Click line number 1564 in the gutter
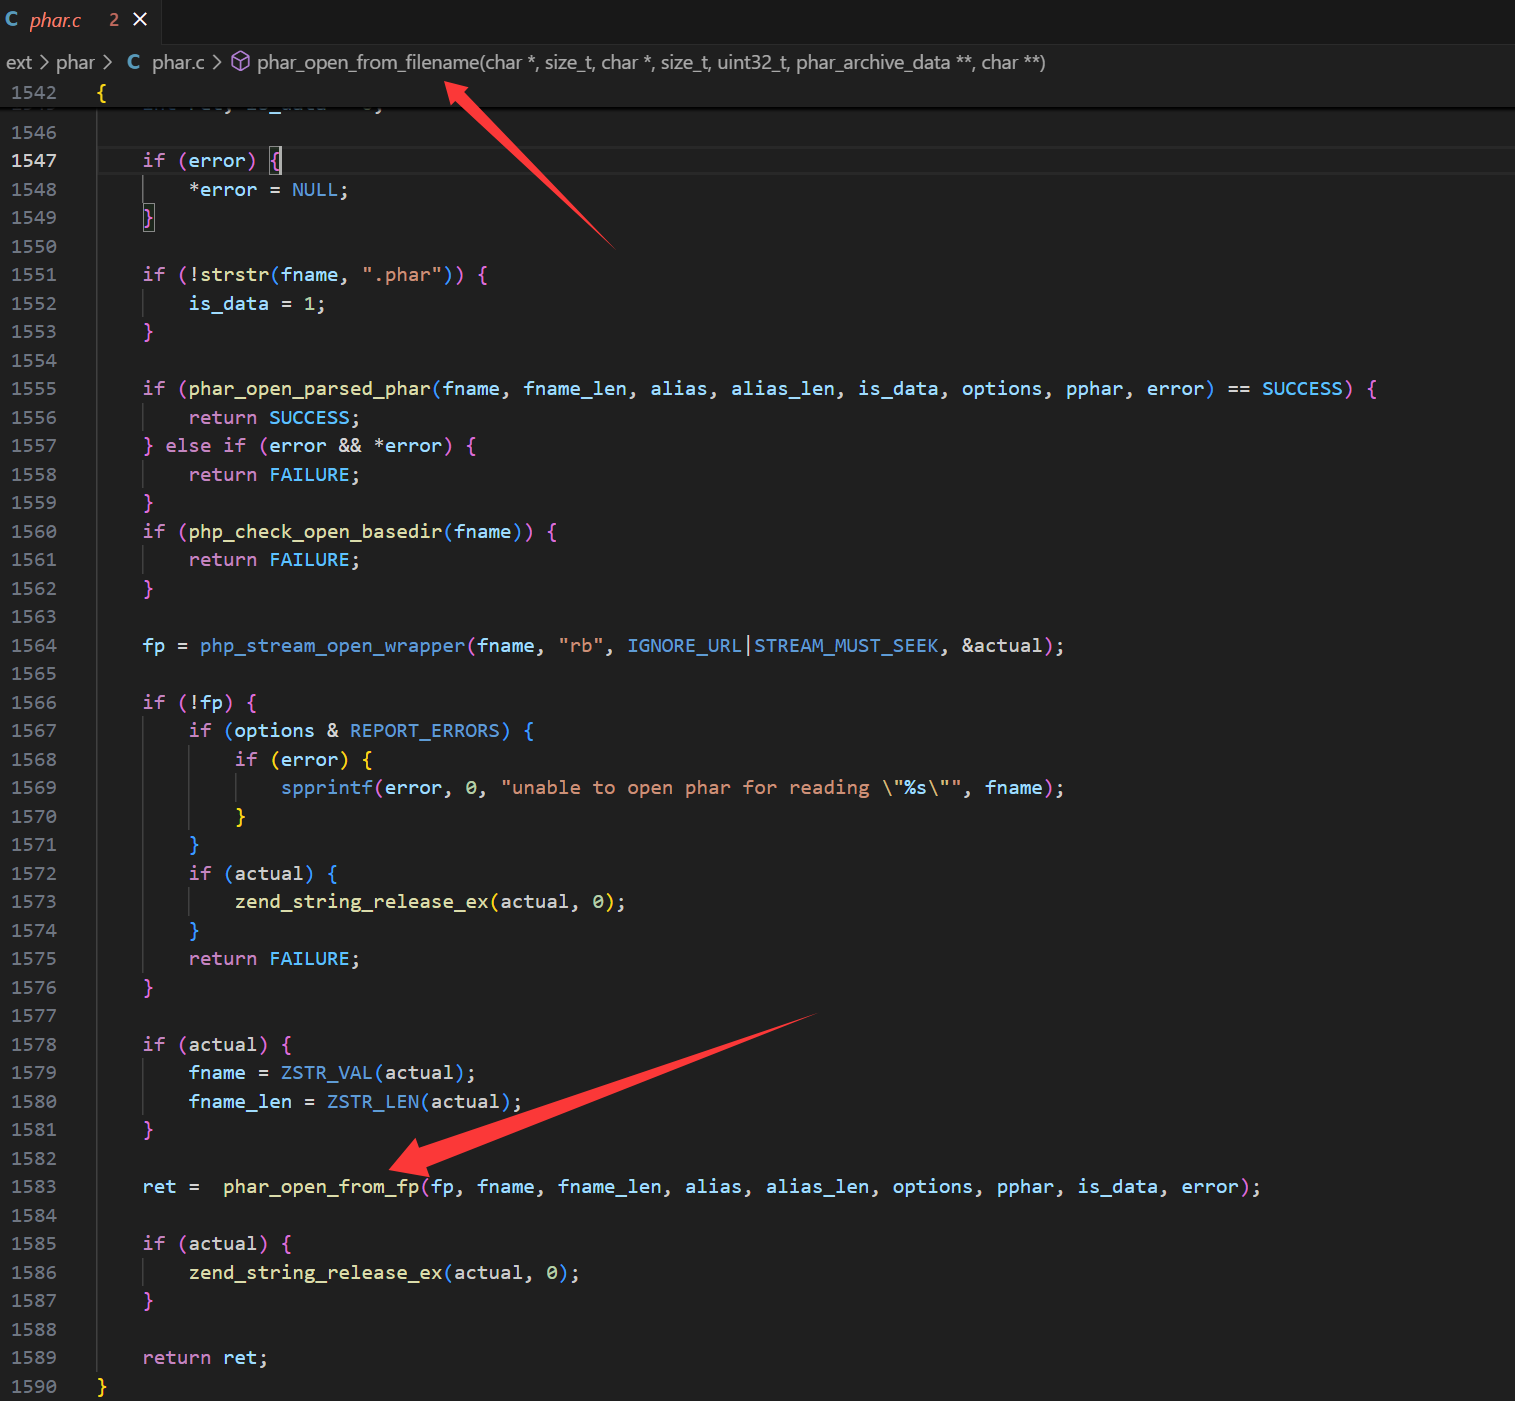This screenshot has width=1515, height=1401. pyautogui.click(x=34, y=646)
